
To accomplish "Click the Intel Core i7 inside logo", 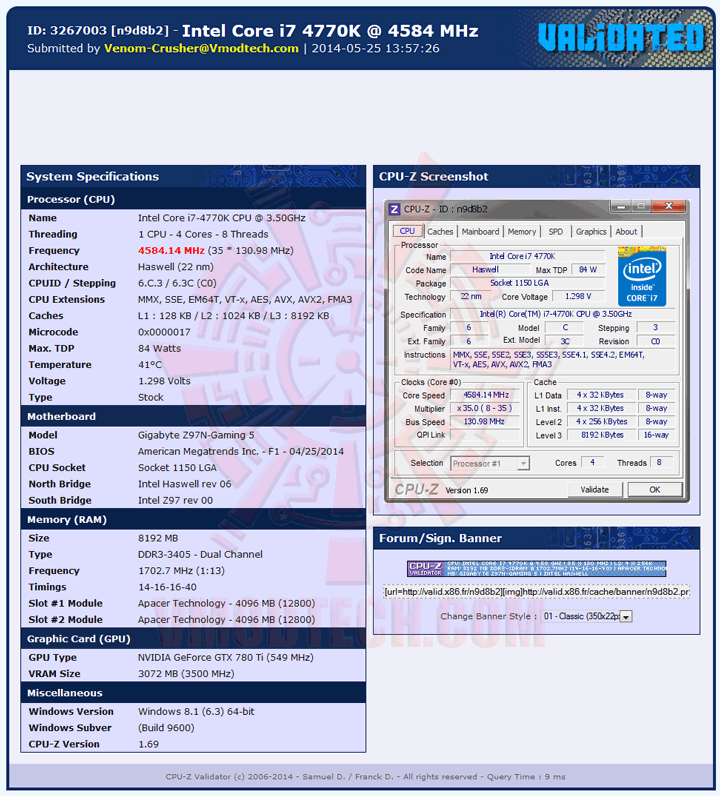I will click(642, 277).
